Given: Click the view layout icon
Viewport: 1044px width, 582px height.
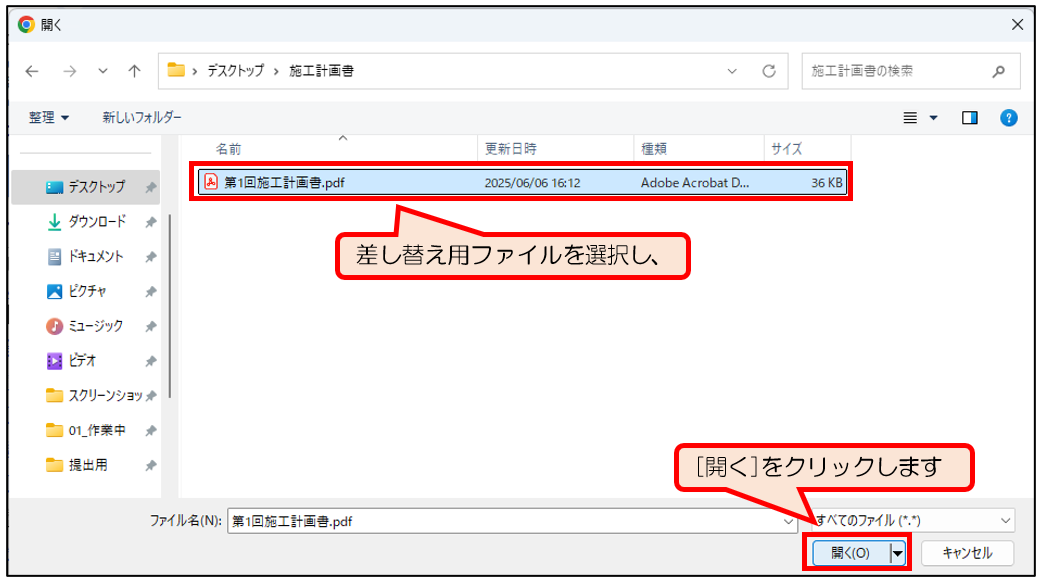Looking at the screenshot, I should click(x=911, y=118).
